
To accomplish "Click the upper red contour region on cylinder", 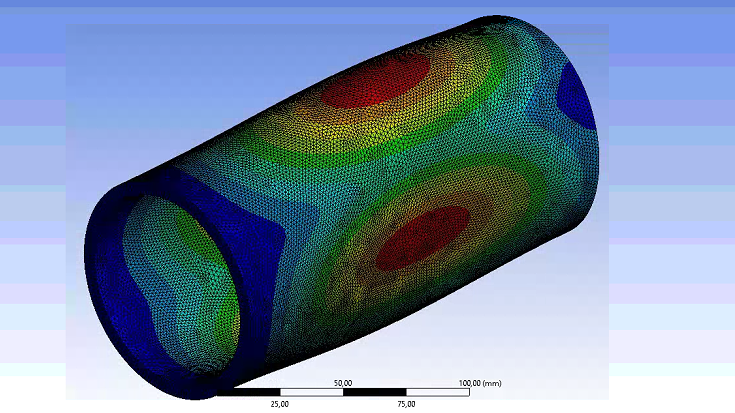I will click(x=378, y=82).
